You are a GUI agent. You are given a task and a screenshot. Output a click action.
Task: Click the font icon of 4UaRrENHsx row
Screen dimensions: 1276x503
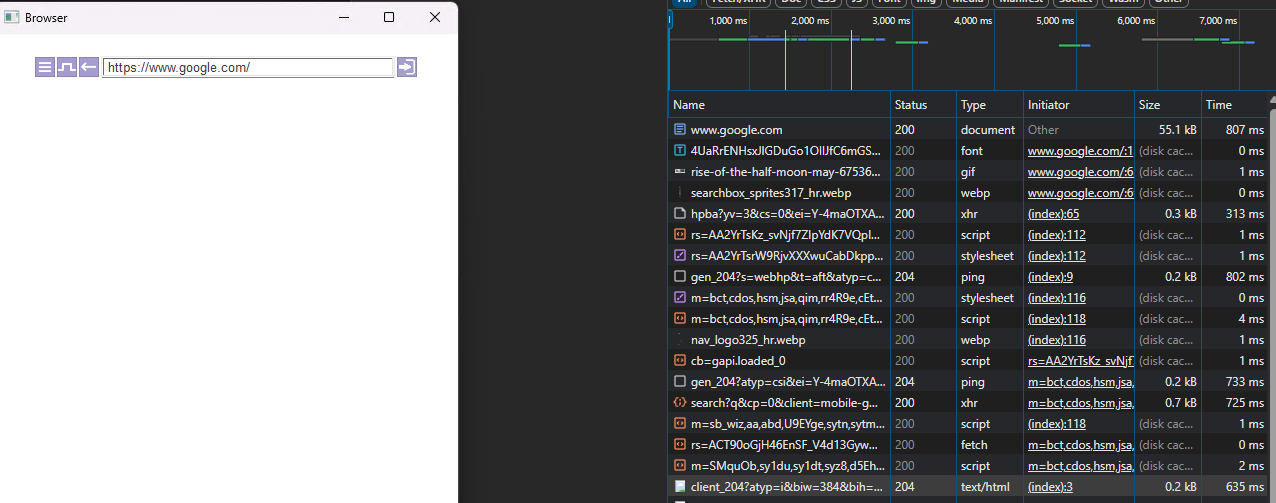coord(680,151)
